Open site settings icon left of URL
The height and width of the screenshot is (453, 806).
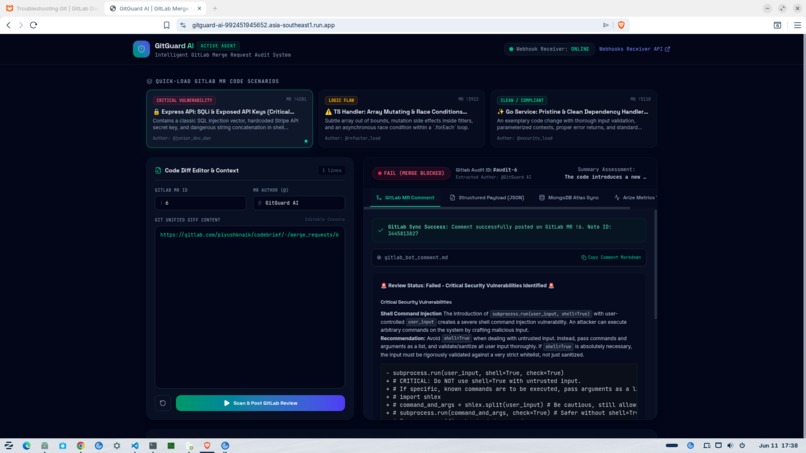[183, 25]
